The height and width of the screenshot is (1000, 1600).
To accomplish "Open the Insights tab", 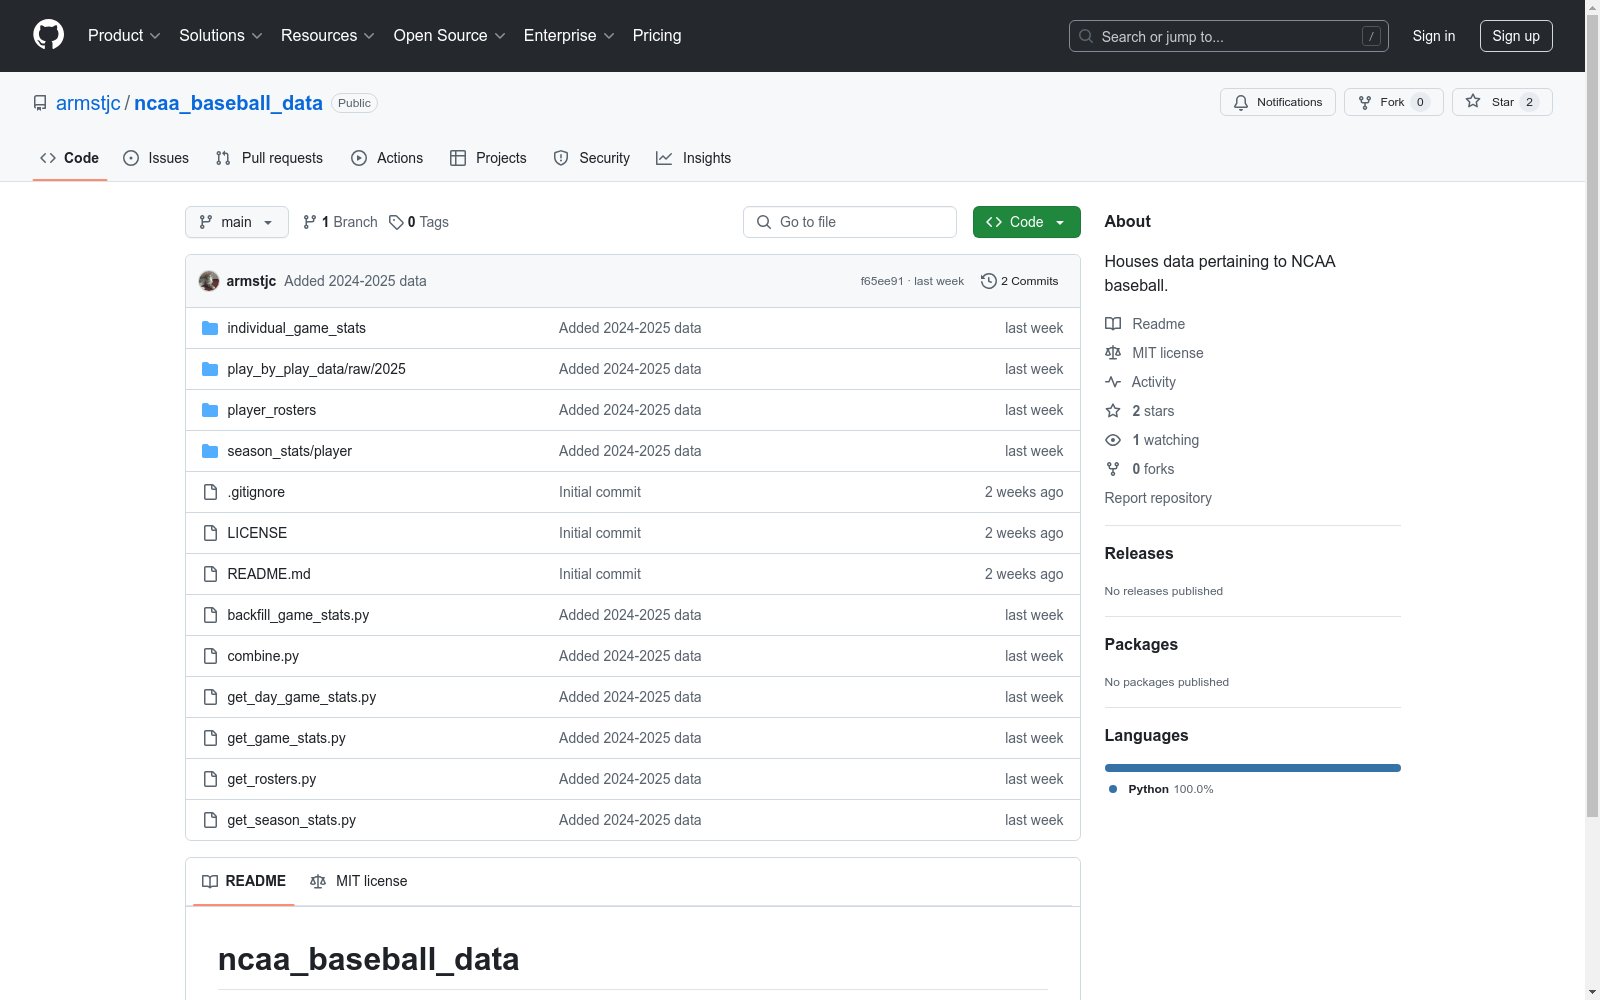I will [694, 158].
